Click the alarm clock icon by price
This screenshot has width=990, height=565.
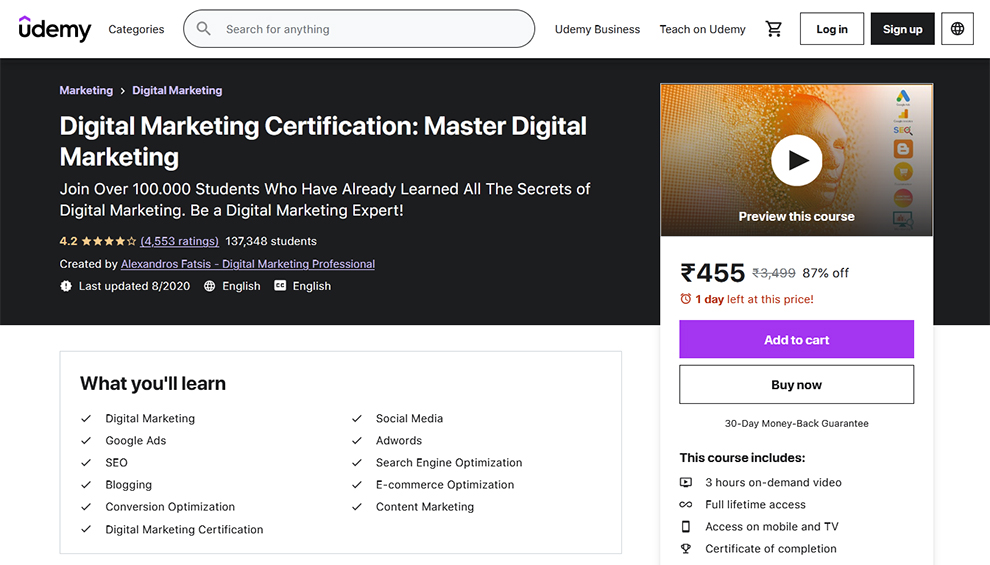[x=686, y=299]
